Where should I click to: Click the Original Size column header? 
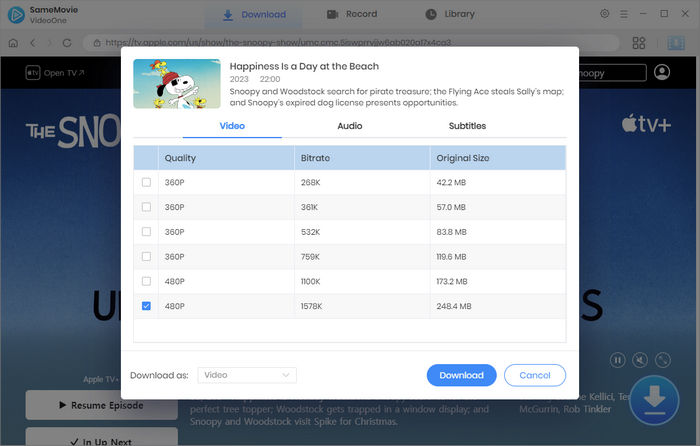tap(498, 158)
